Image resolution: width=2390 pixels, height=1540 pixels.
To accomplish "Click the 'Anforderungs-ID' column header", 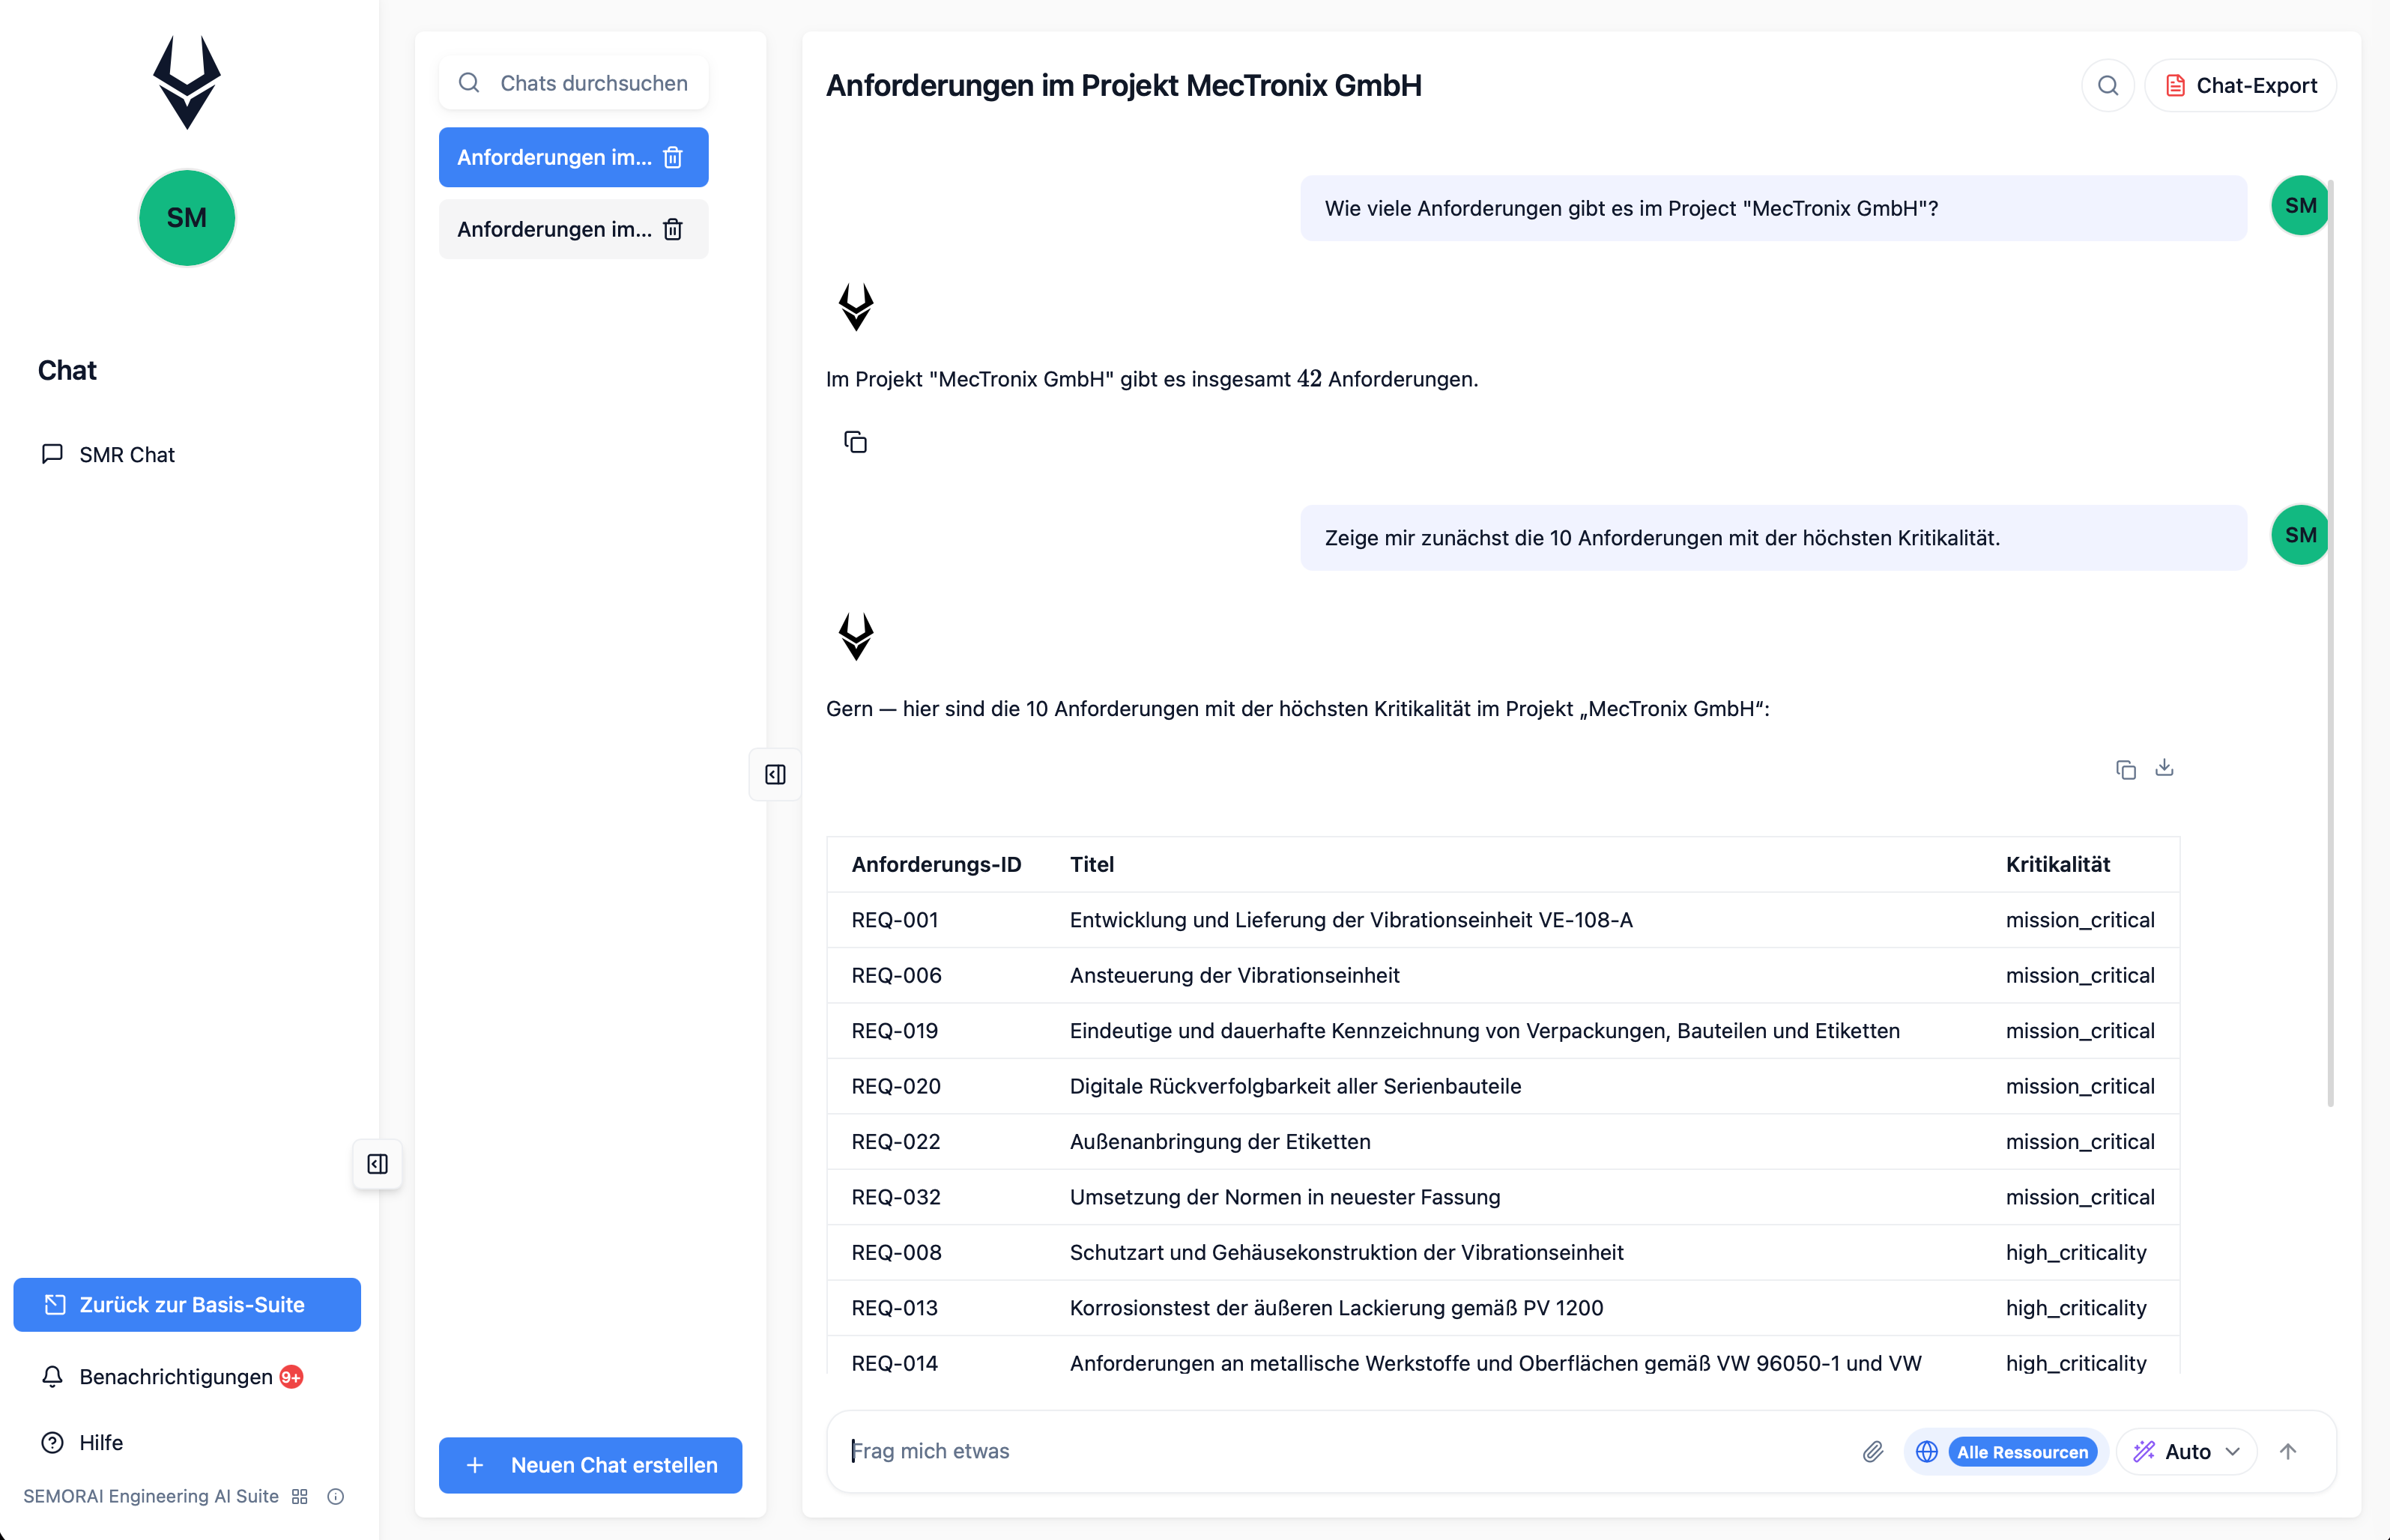I will pos(936,865).
